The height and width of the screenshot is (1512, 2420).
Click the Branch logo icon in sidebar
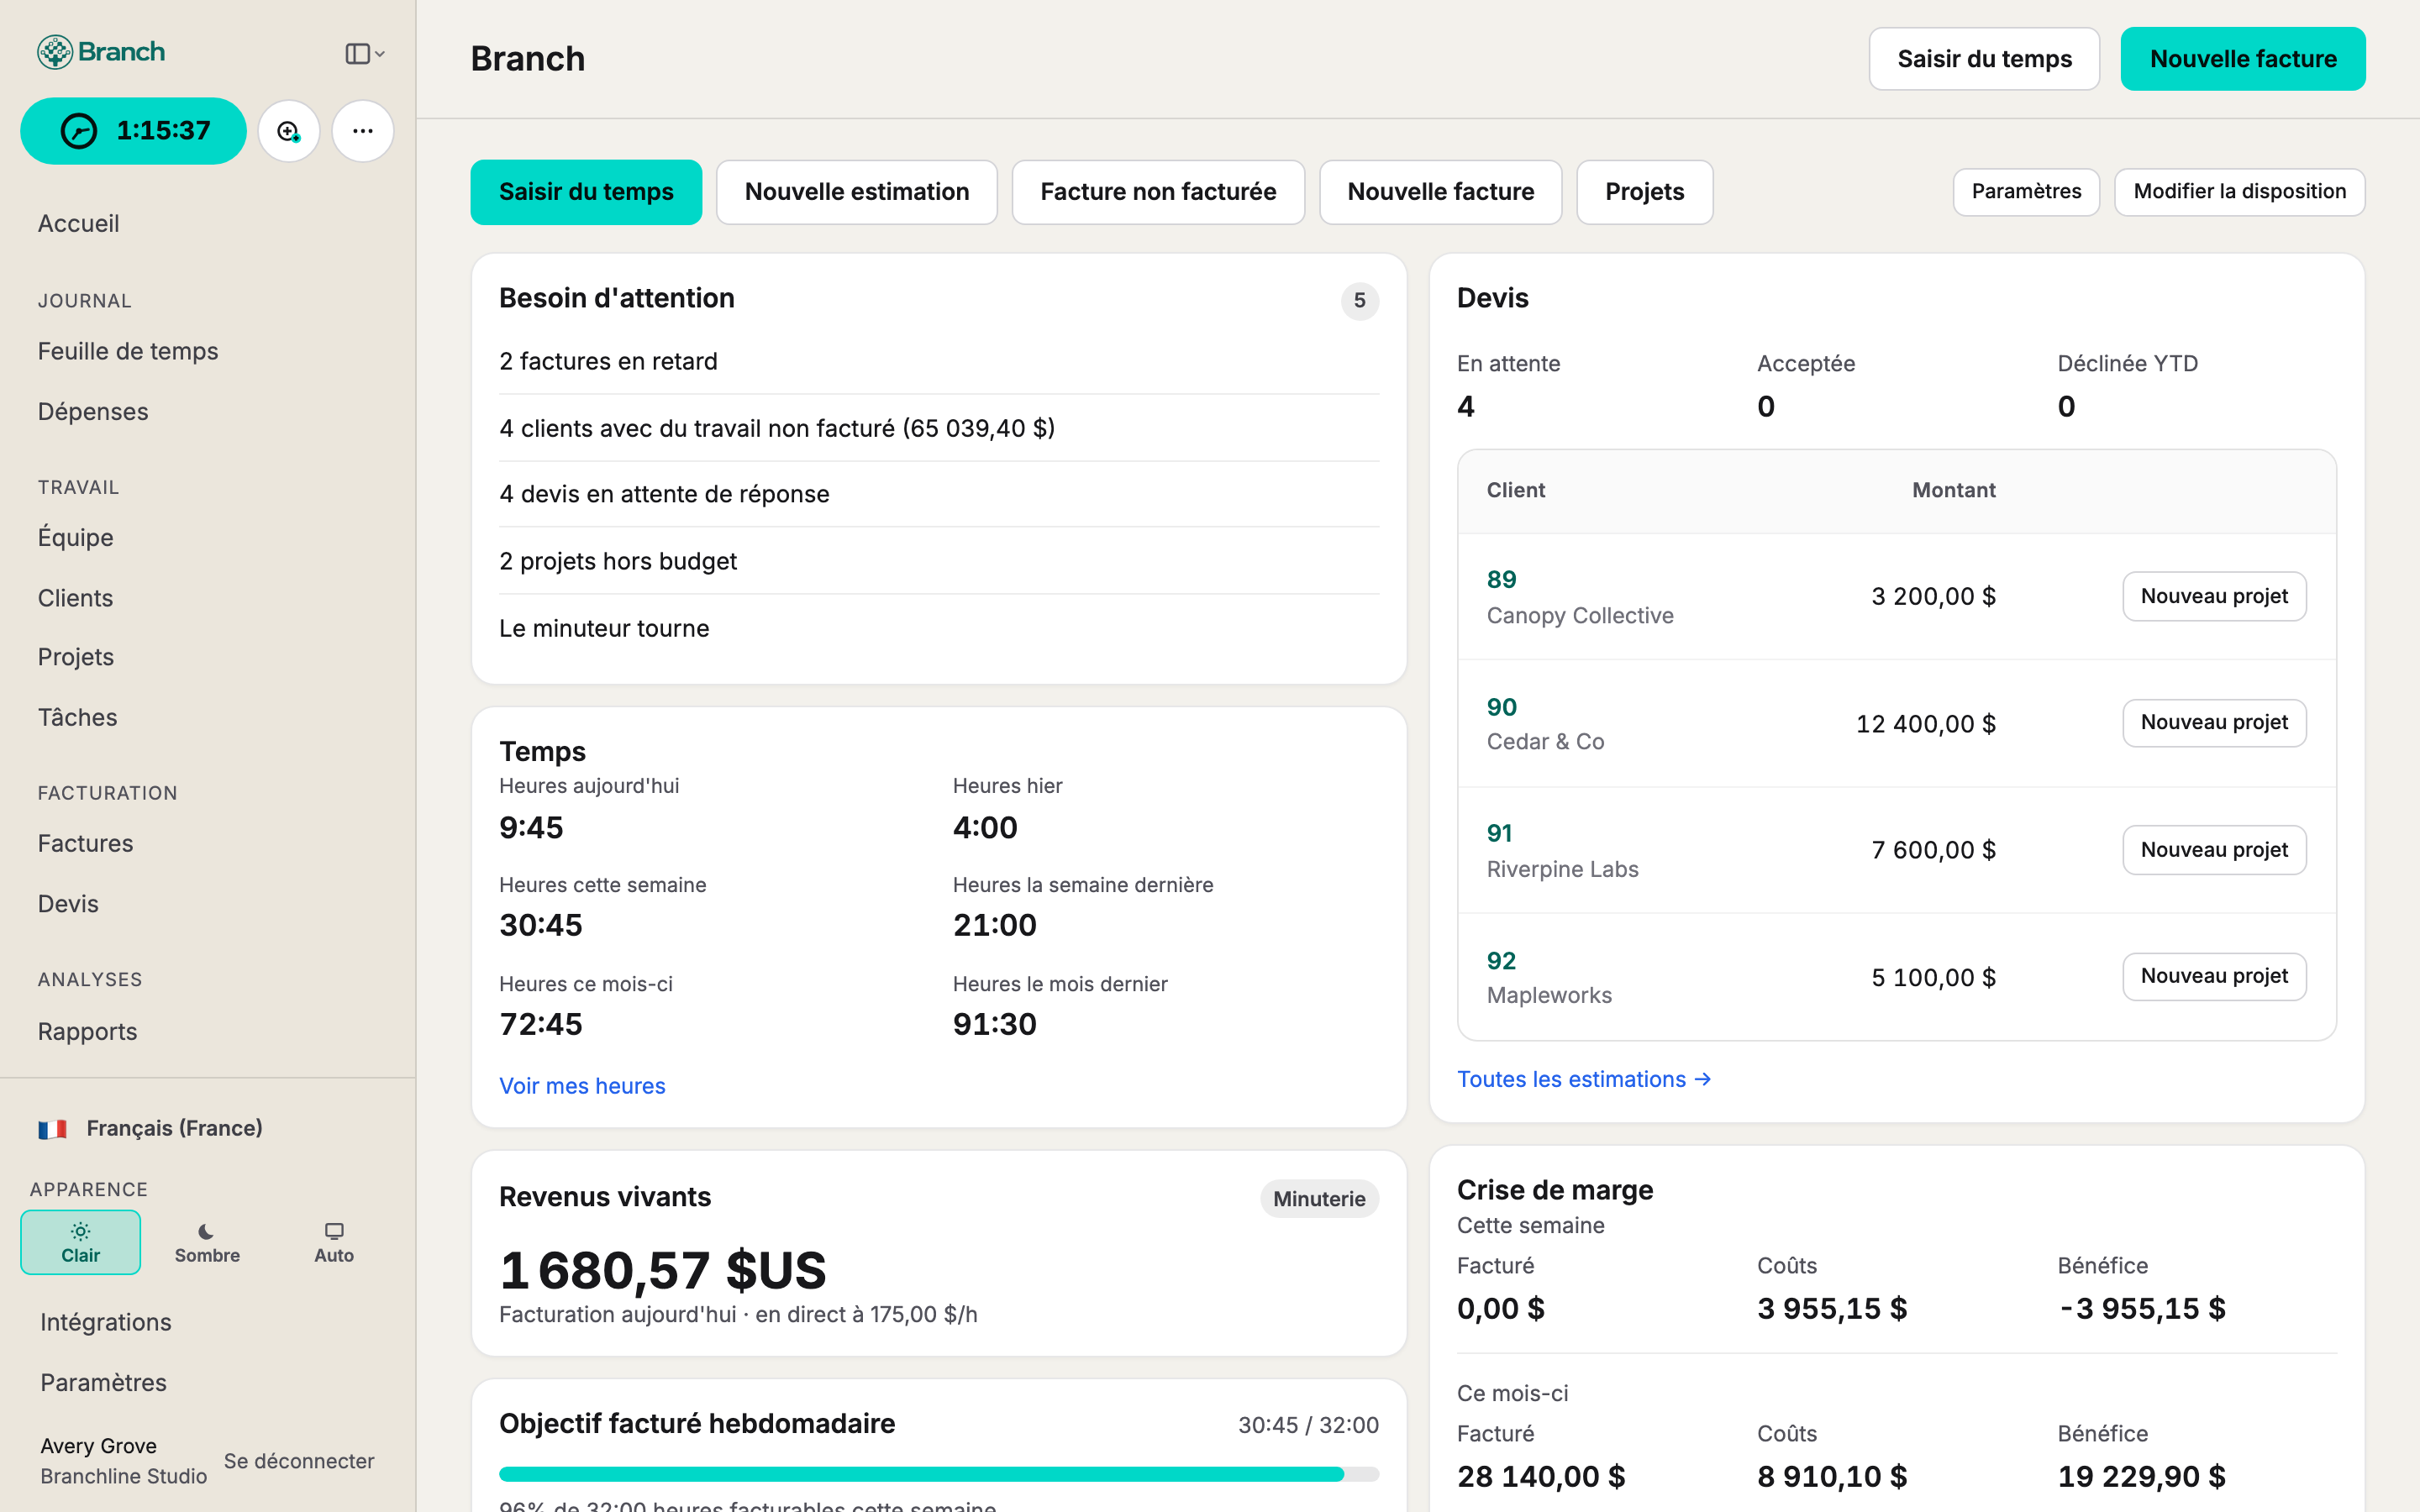[x=55, y=52]
